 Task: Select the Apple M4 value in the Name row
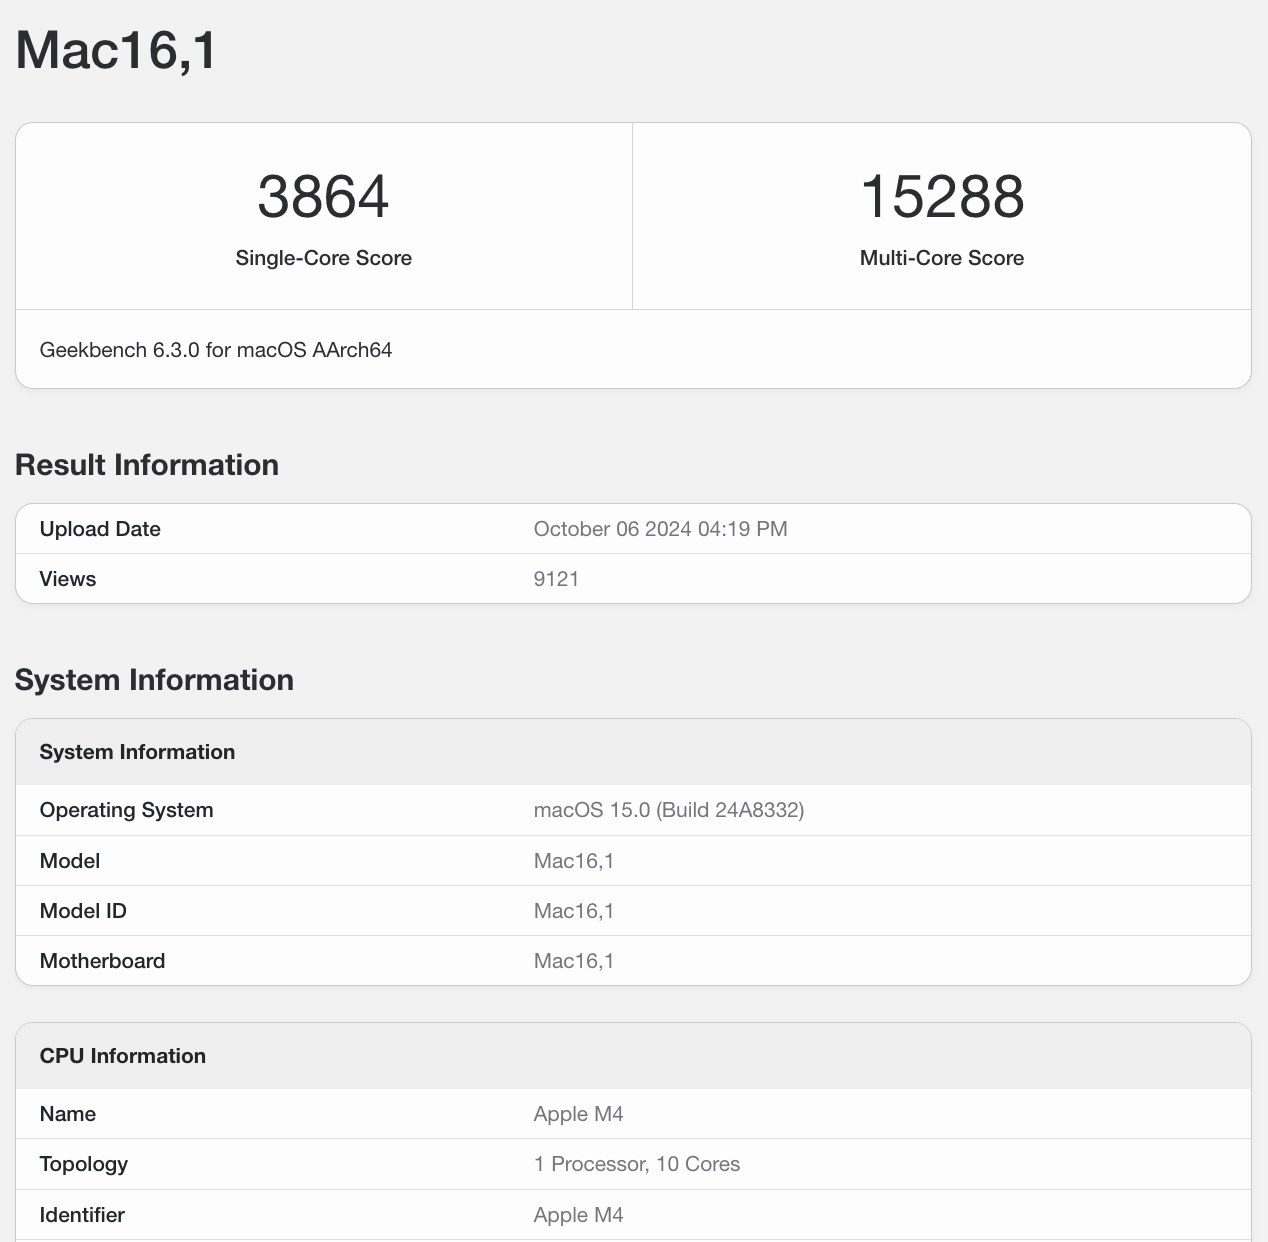coord(579,1114)
